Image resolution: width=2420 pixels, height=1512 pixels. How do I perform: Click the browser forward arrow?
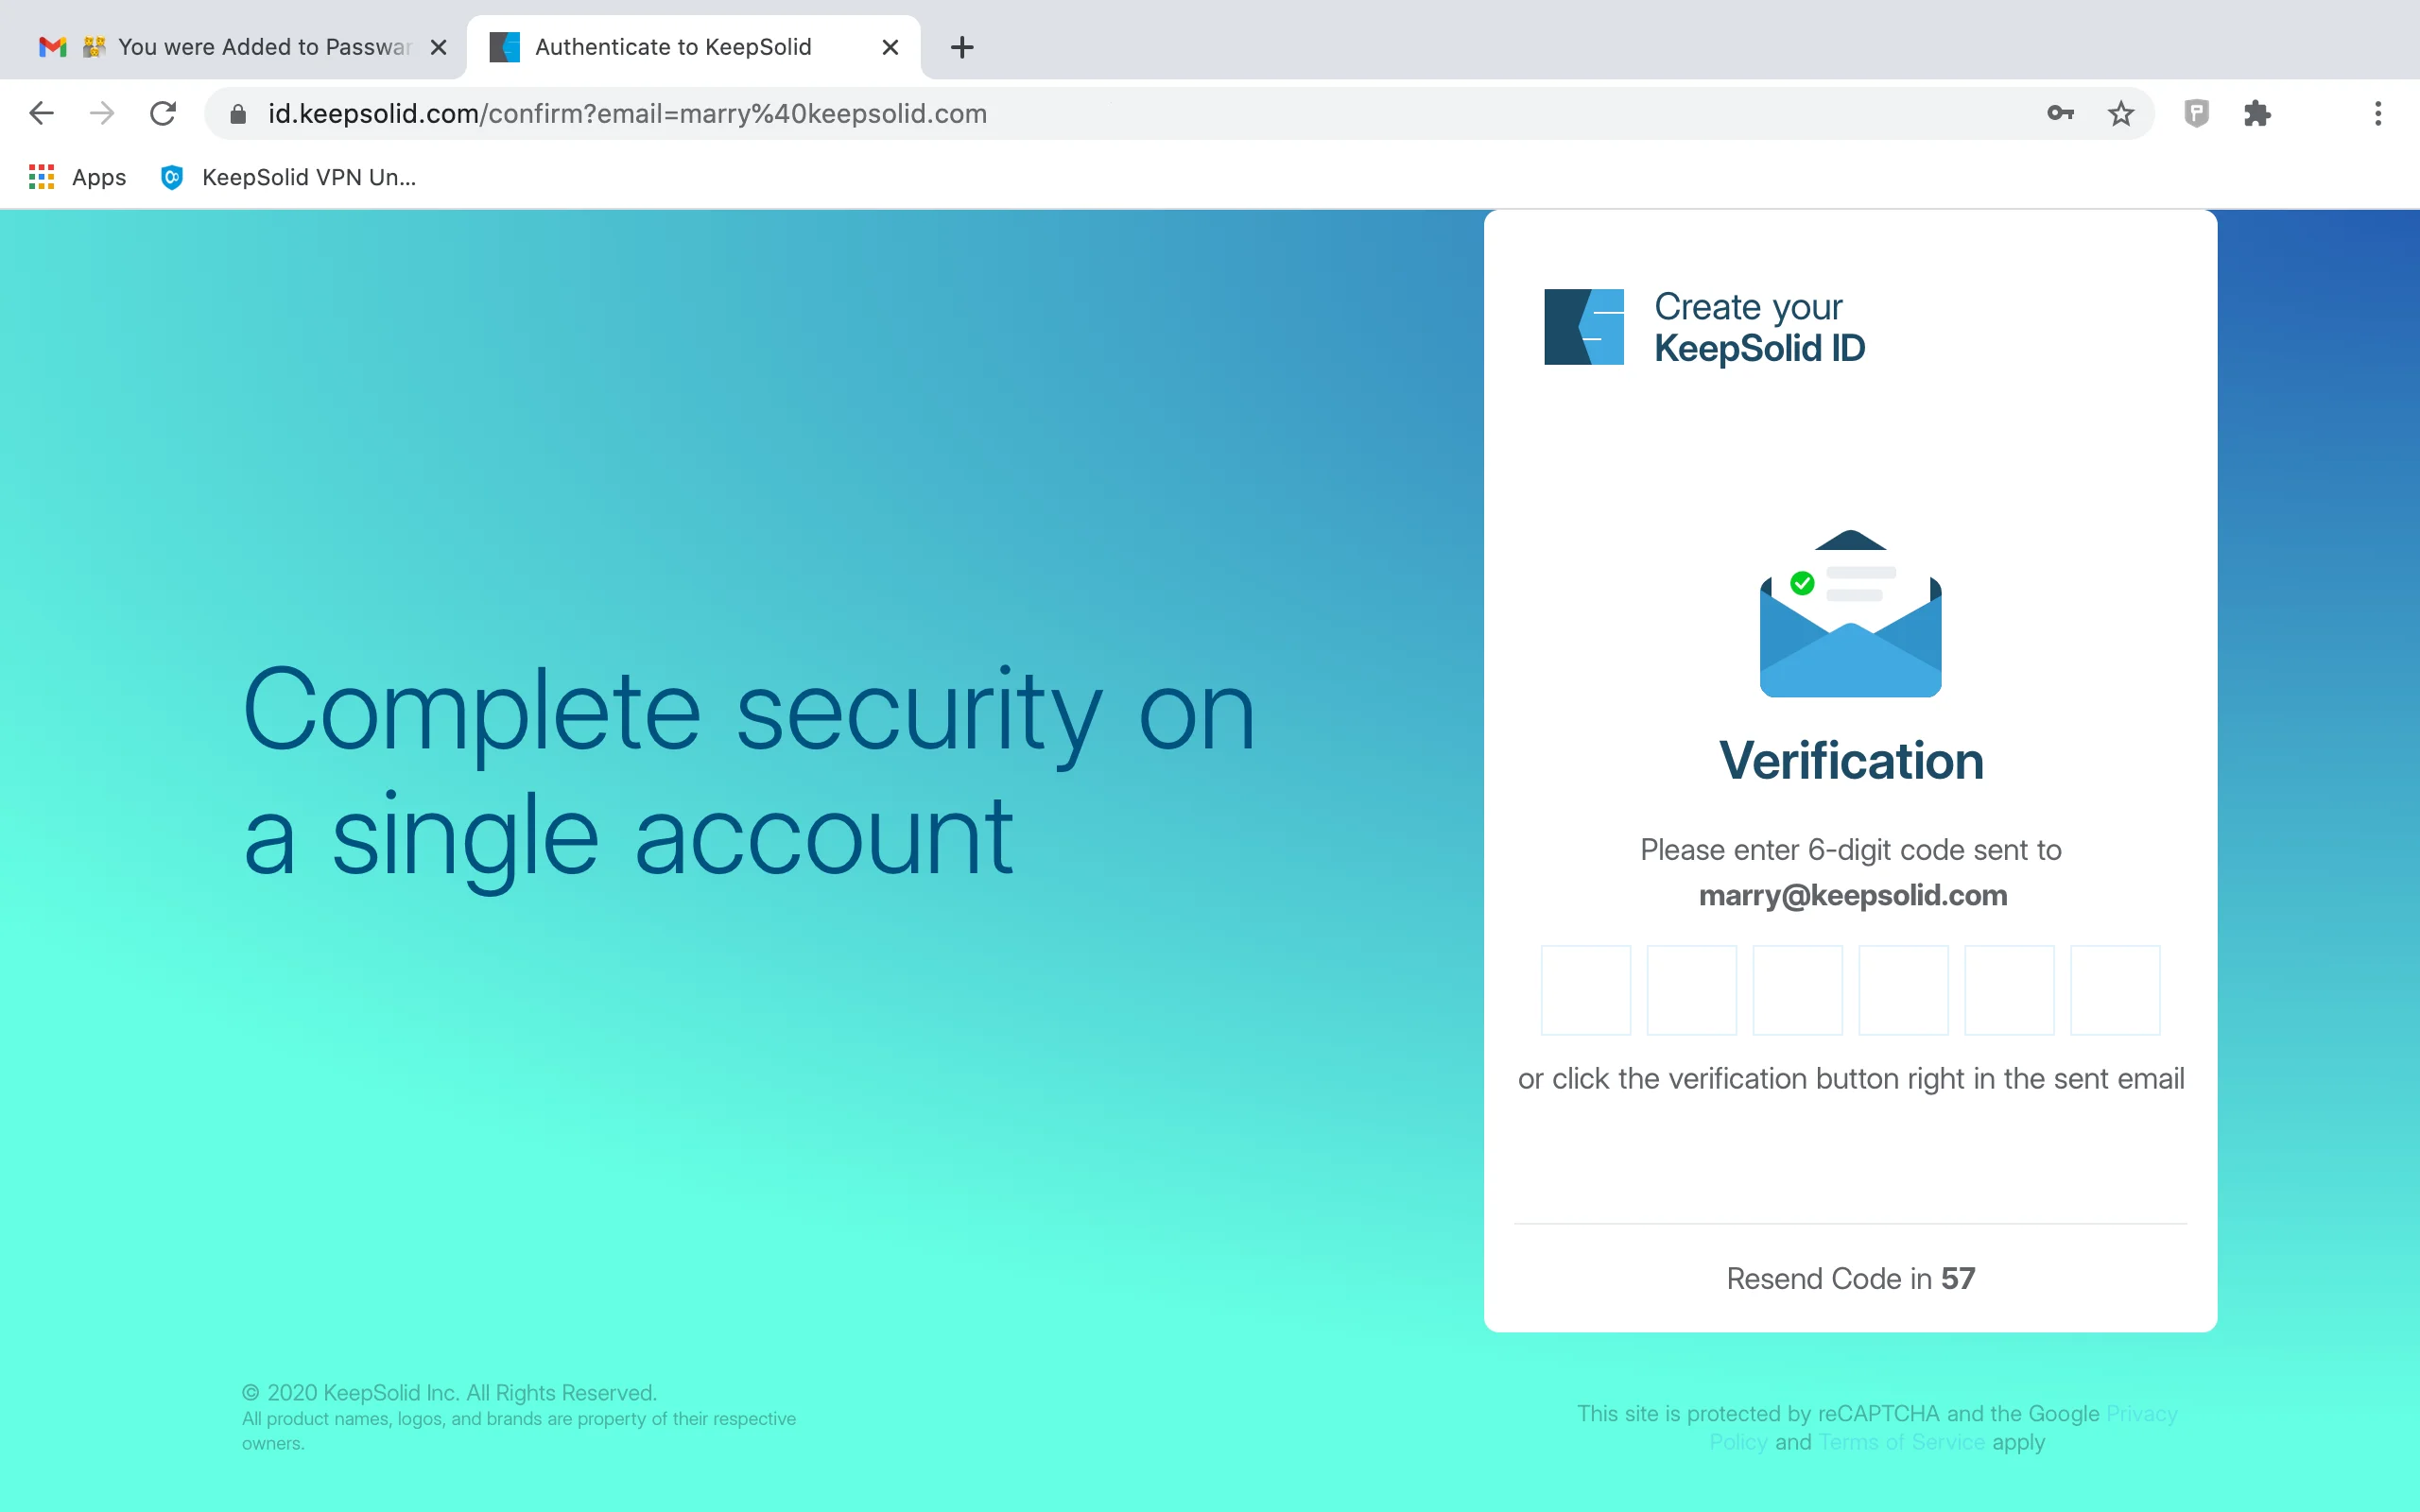102,113
